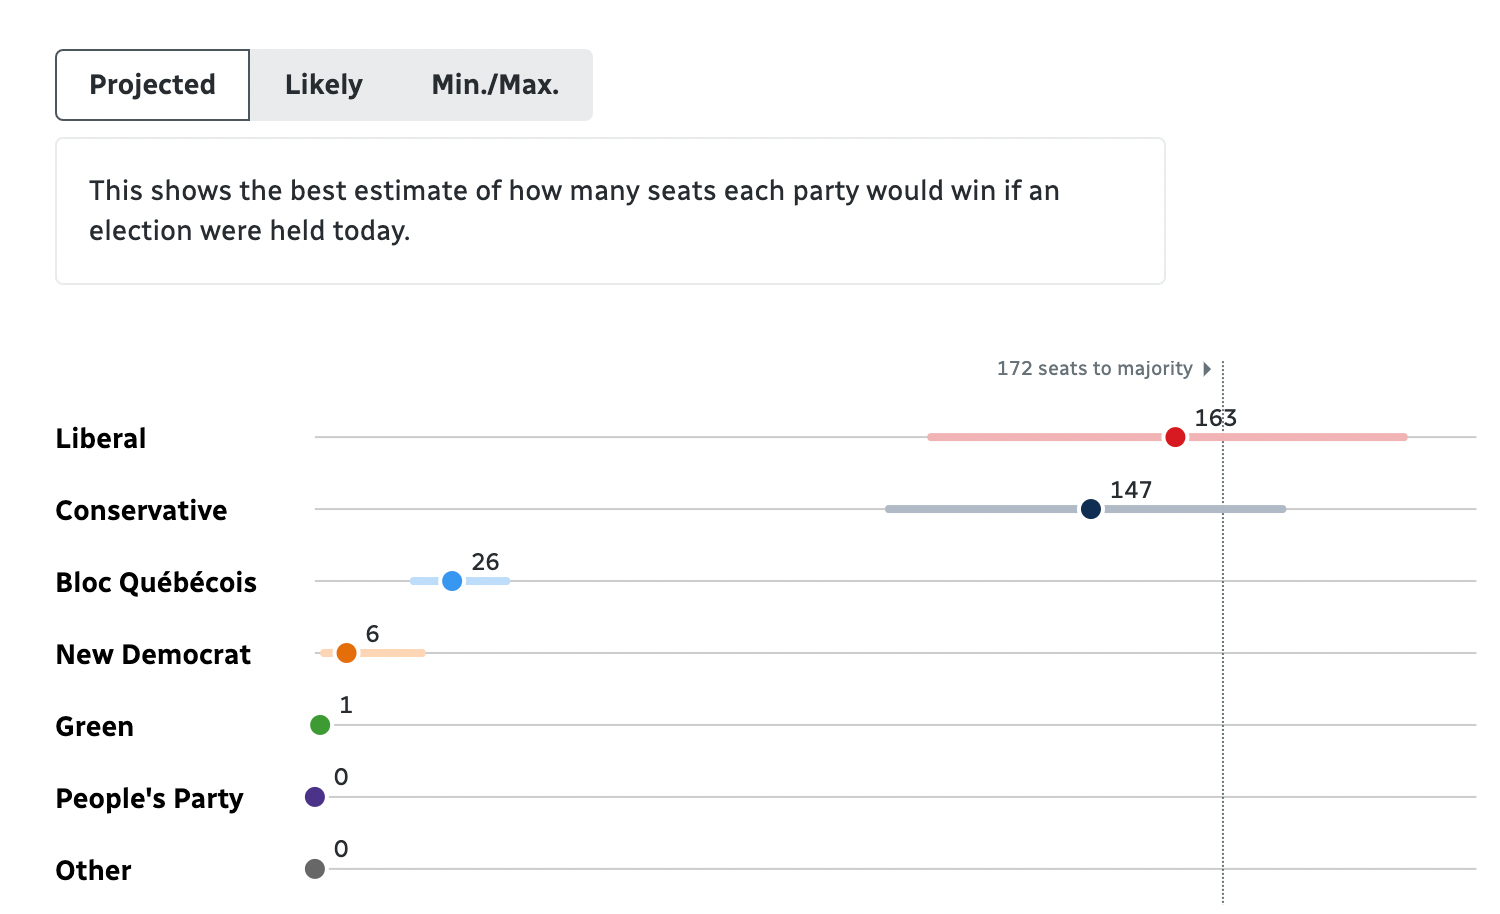Click the Conservative party label

point(141,511)
